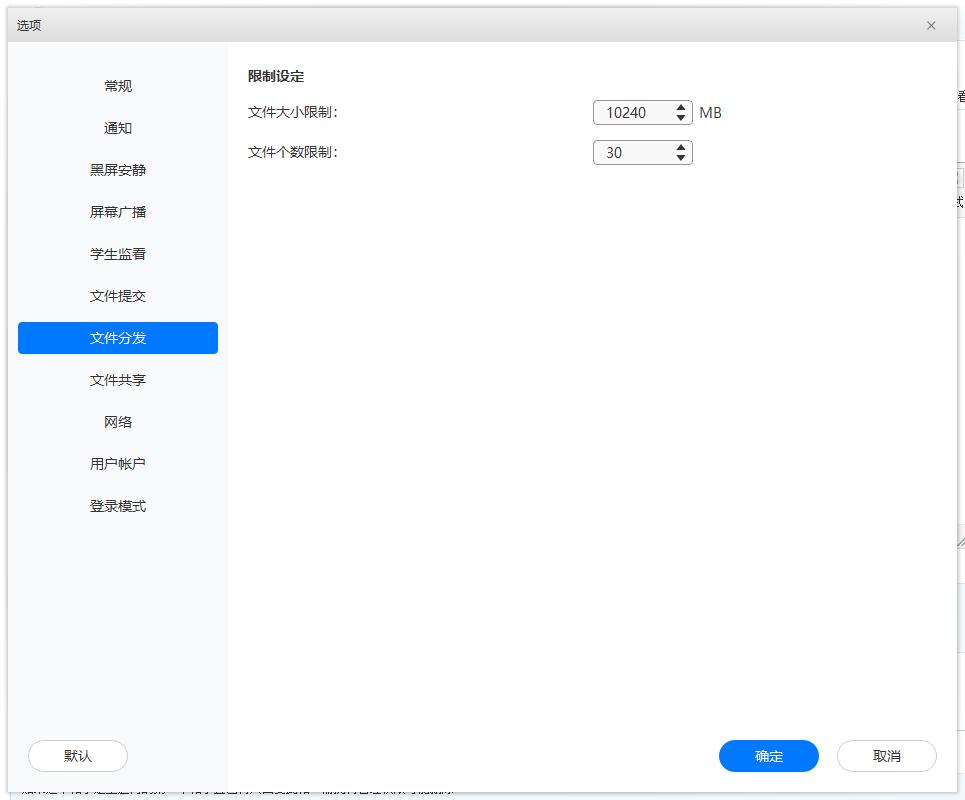This screenshot has height=800, width=965.
Task: Open the 常规 settings section
Action: [117, 86]
